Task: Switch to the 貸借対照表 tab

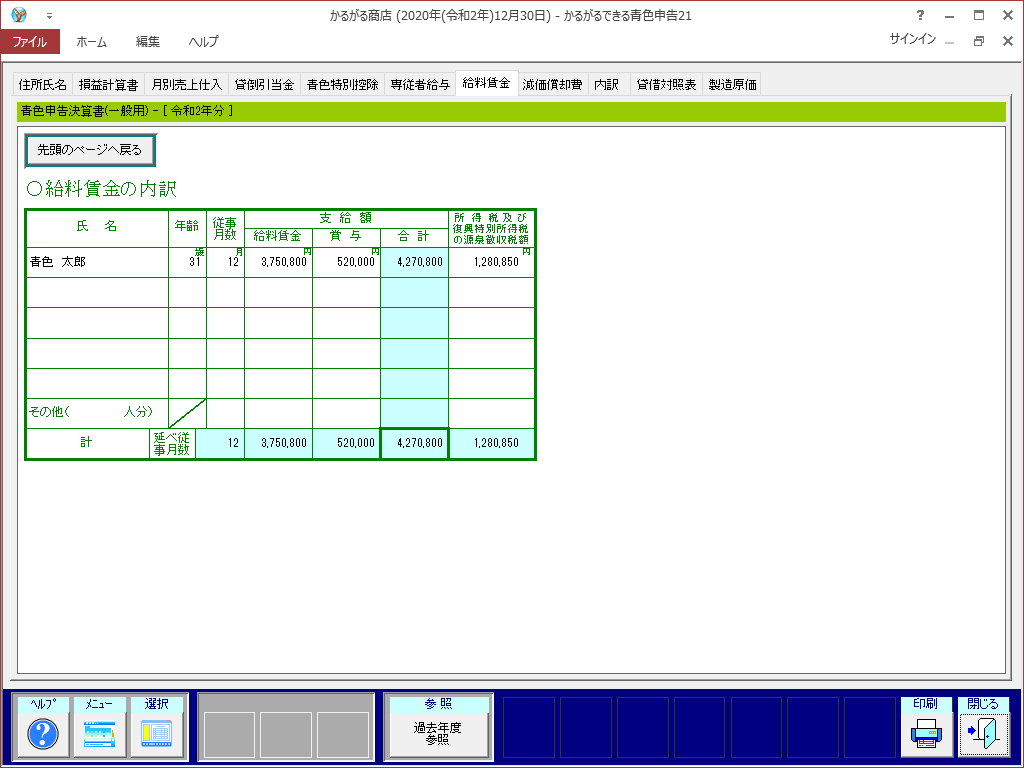Action: (x=666, y=84)
